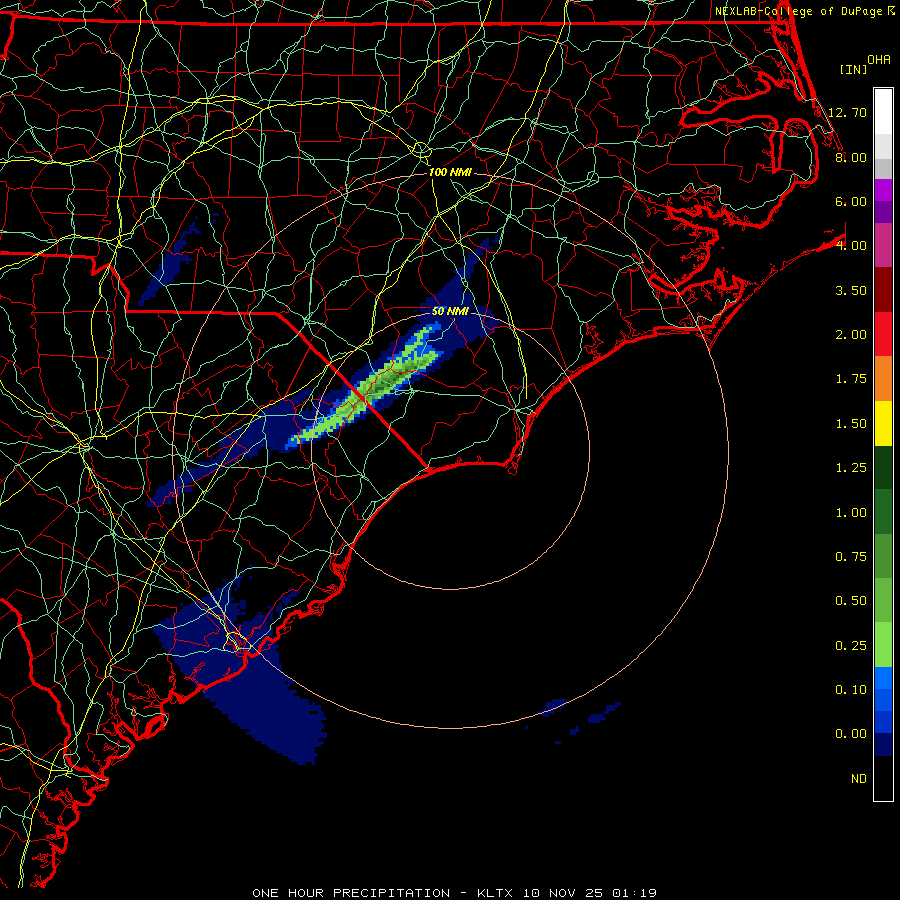This screenshot has height=900, width=900.
Task: Click the '8.00' legend value
Action: (x=851, y=157)
